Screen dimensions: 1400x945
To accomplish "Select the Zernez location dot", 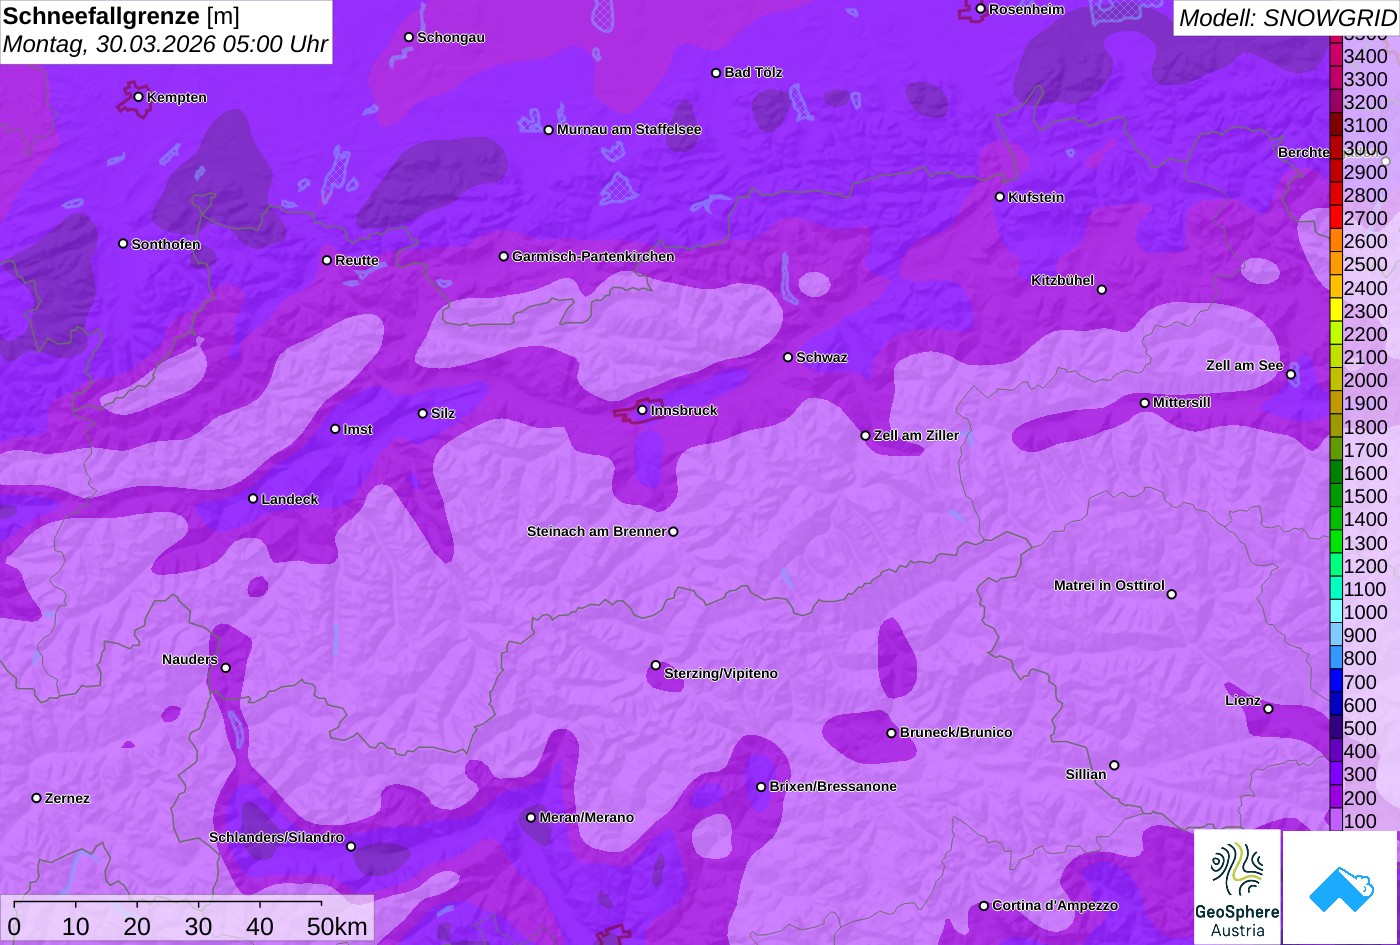I will tap(36, 798).
